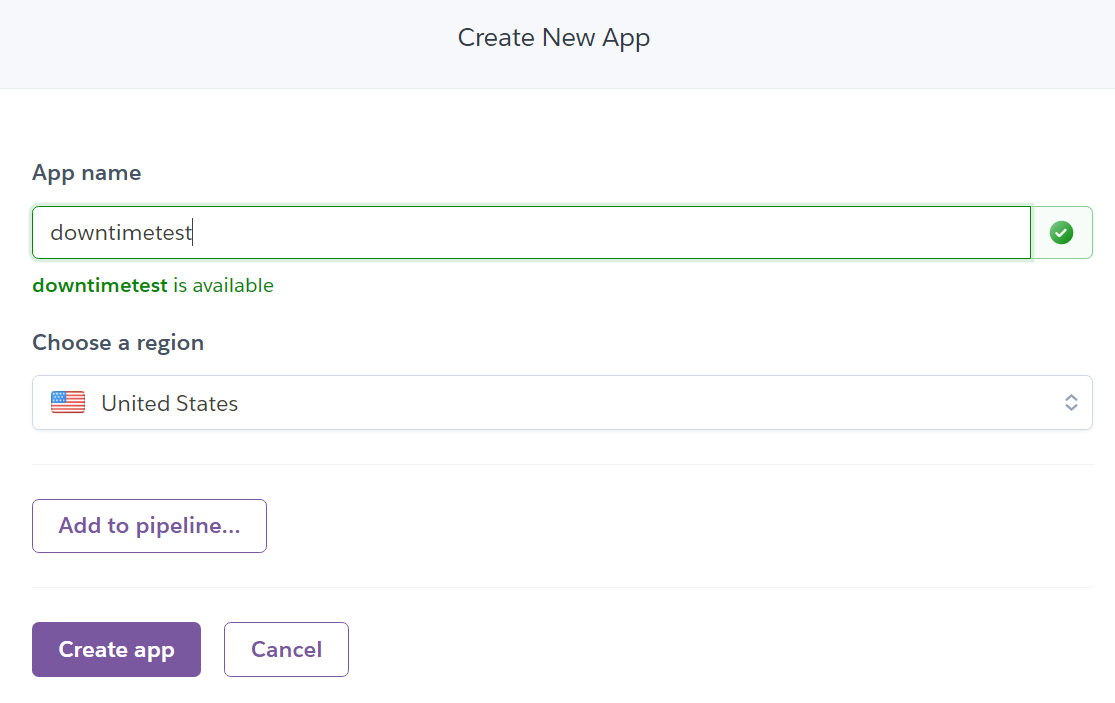The height and width of the screenshot is (703, 1115).
Task: Click the bold green "downtimetest" name below the field
Action: tap(100, 285)
